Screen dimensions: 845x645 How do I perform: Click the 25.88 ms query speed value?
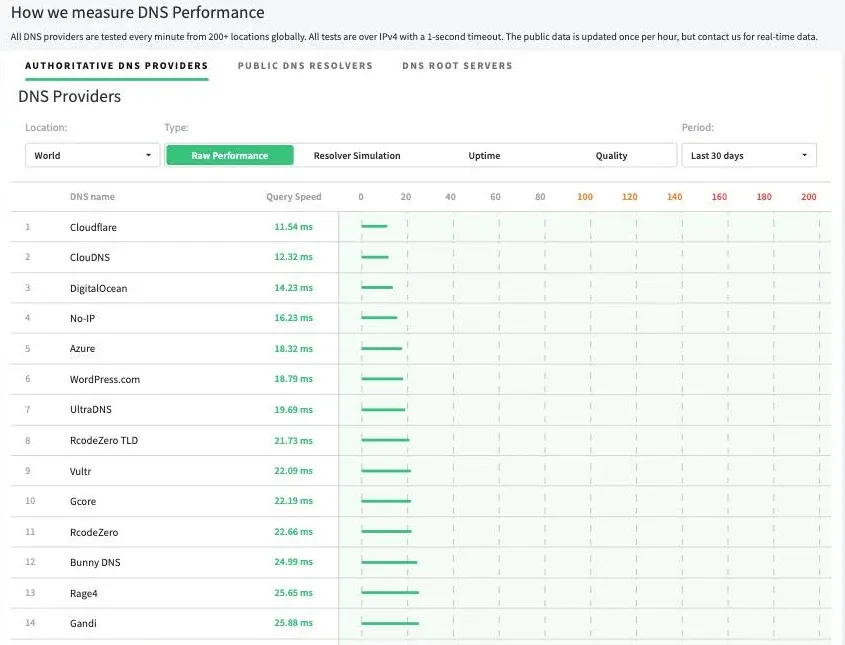(x=293, y=622)
